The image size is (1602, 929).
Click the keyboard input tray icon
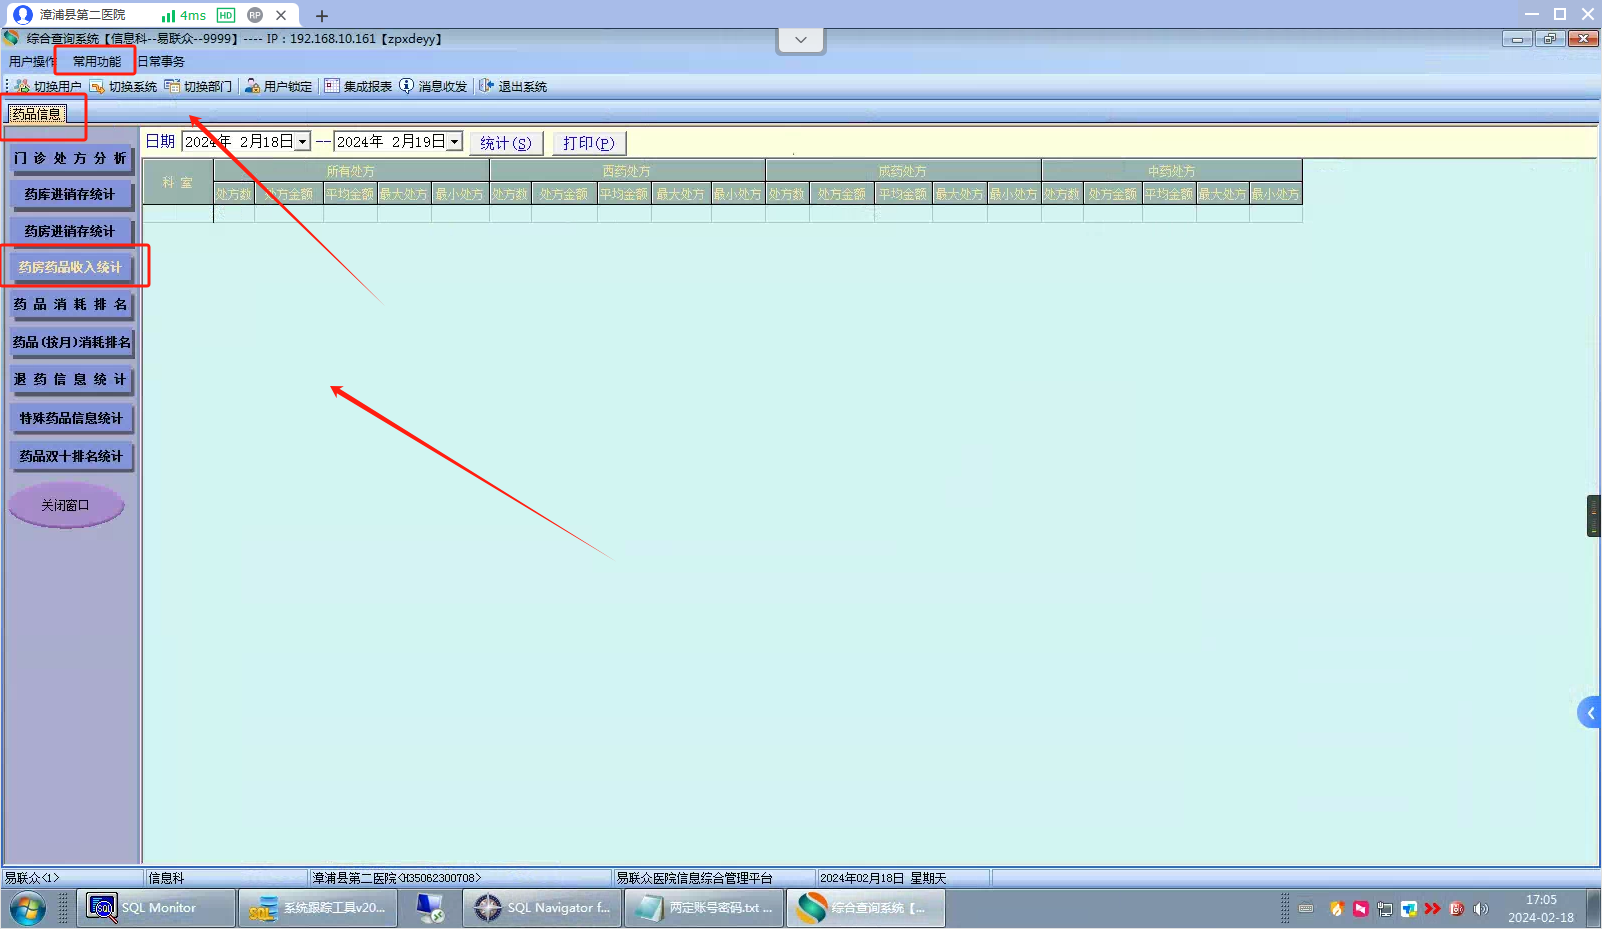coord(1306,909)
